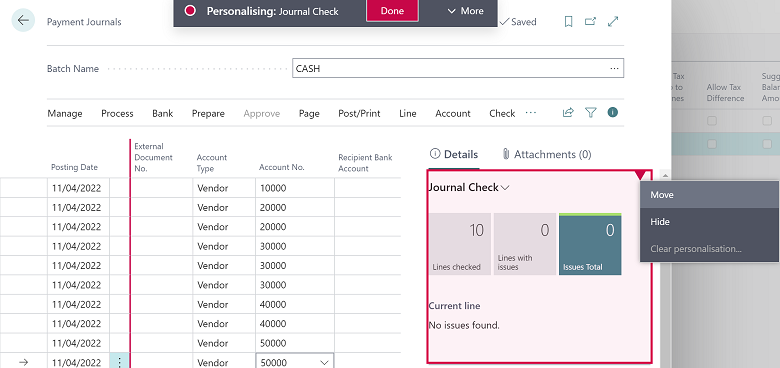This screenshot has height=368, width=780.
Task: Click the Issues Total tile
Action: (590, 244)
